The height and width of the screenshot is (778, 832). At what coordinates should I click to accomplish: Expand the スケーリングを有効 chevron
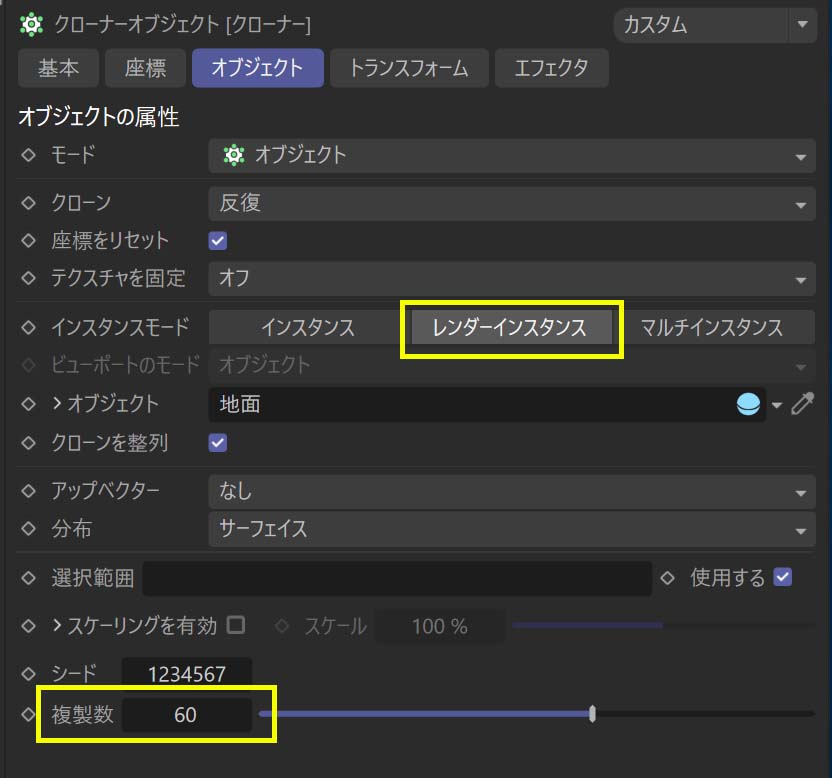[x=57, y=626]
